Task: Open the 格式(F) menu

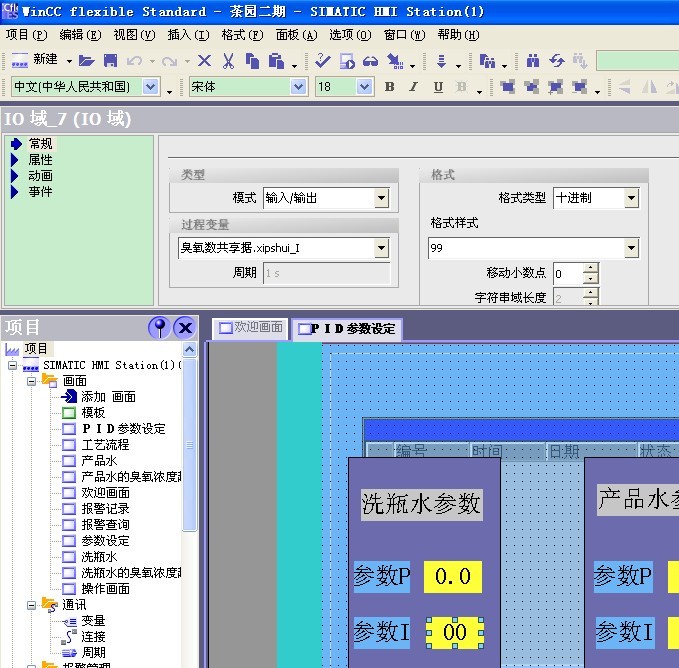Action: (242, 35)
